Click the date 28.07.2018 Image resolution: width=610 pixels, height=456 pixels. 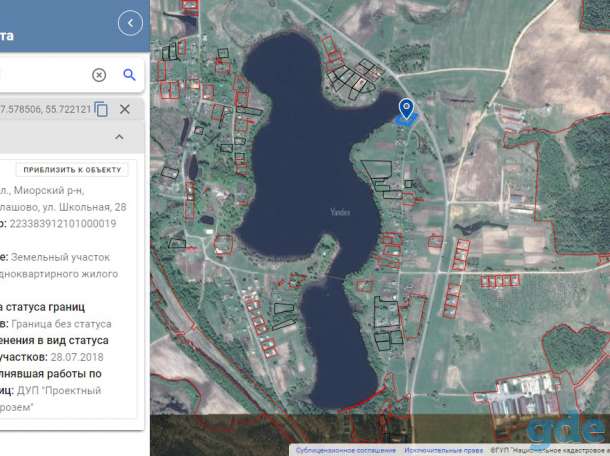pyautogui.click(x=77, y=357)
